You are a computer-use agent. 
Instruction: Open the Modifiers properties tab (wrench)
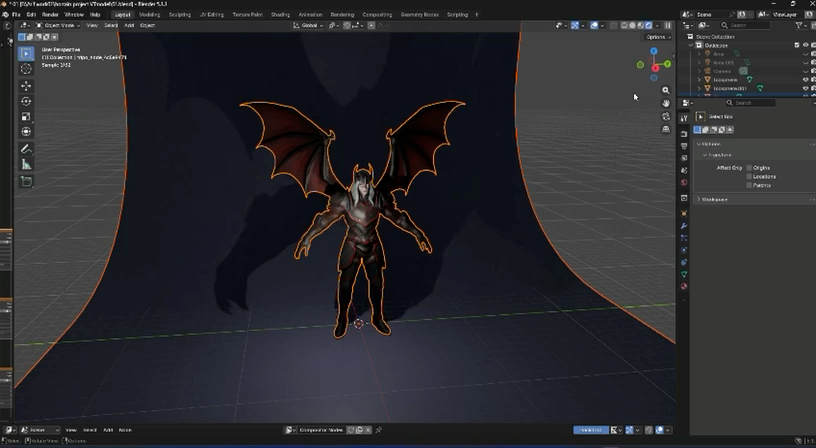click(684, 226)
